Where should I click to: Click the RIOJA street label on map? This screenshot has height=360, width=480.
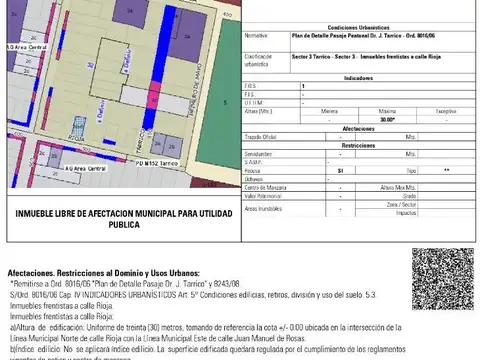point(76,138)
